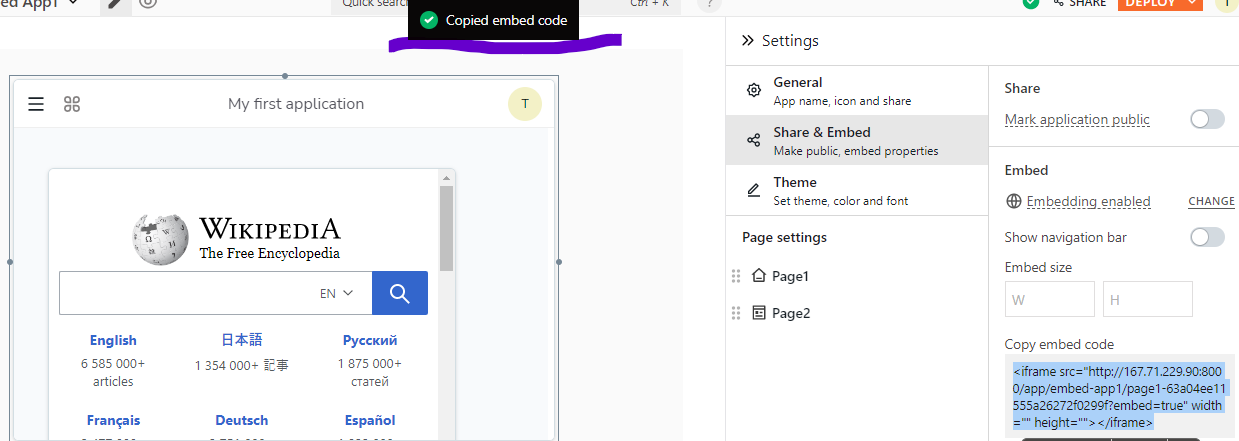1239x441 pixels.
Task: Open the Deutsch Wikipedia link
Action: coord(242,420)
